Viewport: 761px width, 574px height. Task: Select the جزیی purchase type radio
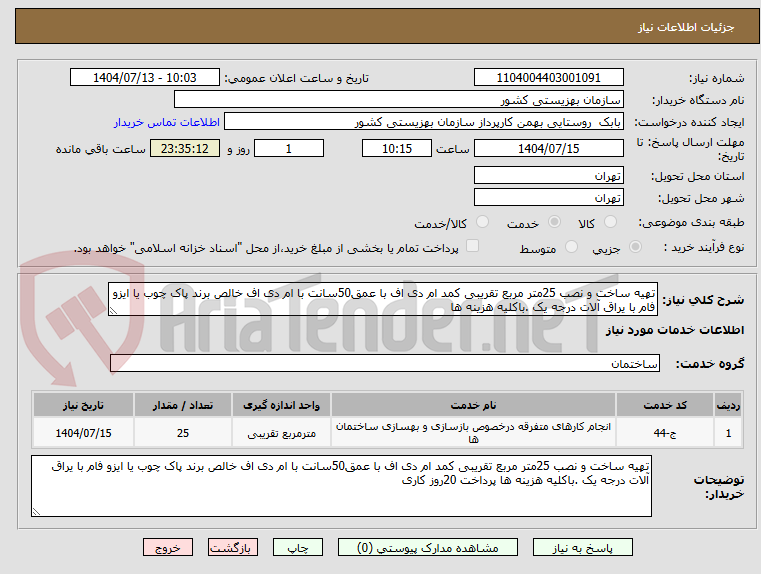[x=635, y=247]
